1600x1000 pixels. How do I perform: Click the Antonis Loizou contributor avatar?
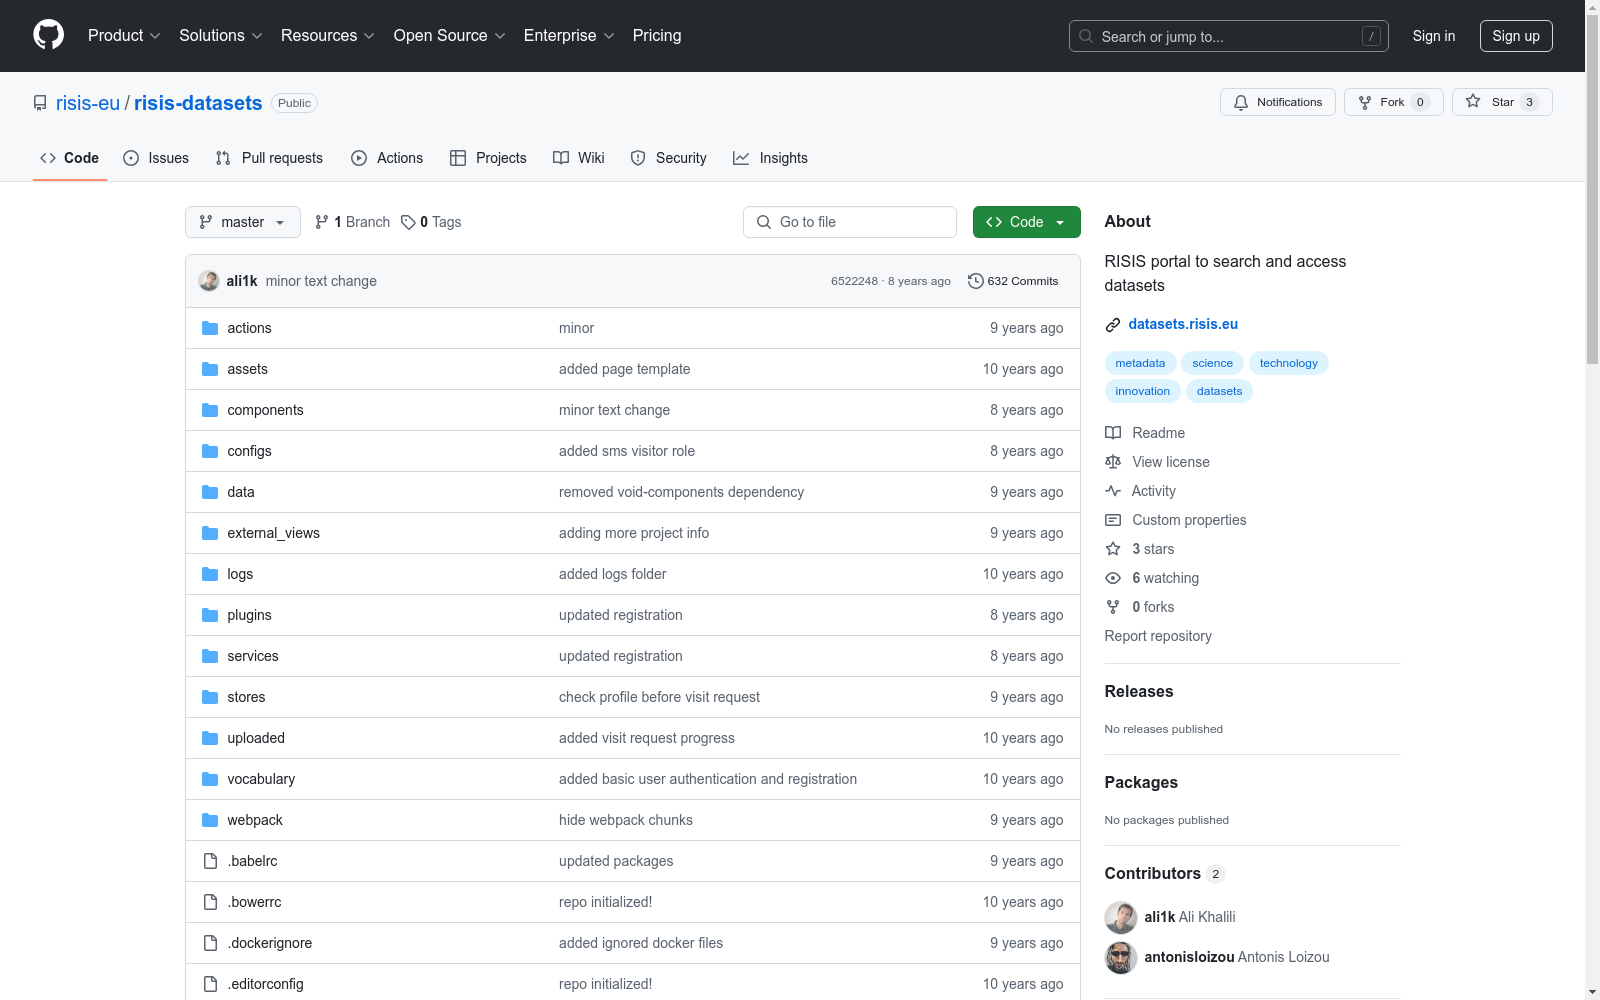click(x=1121, y=957)
